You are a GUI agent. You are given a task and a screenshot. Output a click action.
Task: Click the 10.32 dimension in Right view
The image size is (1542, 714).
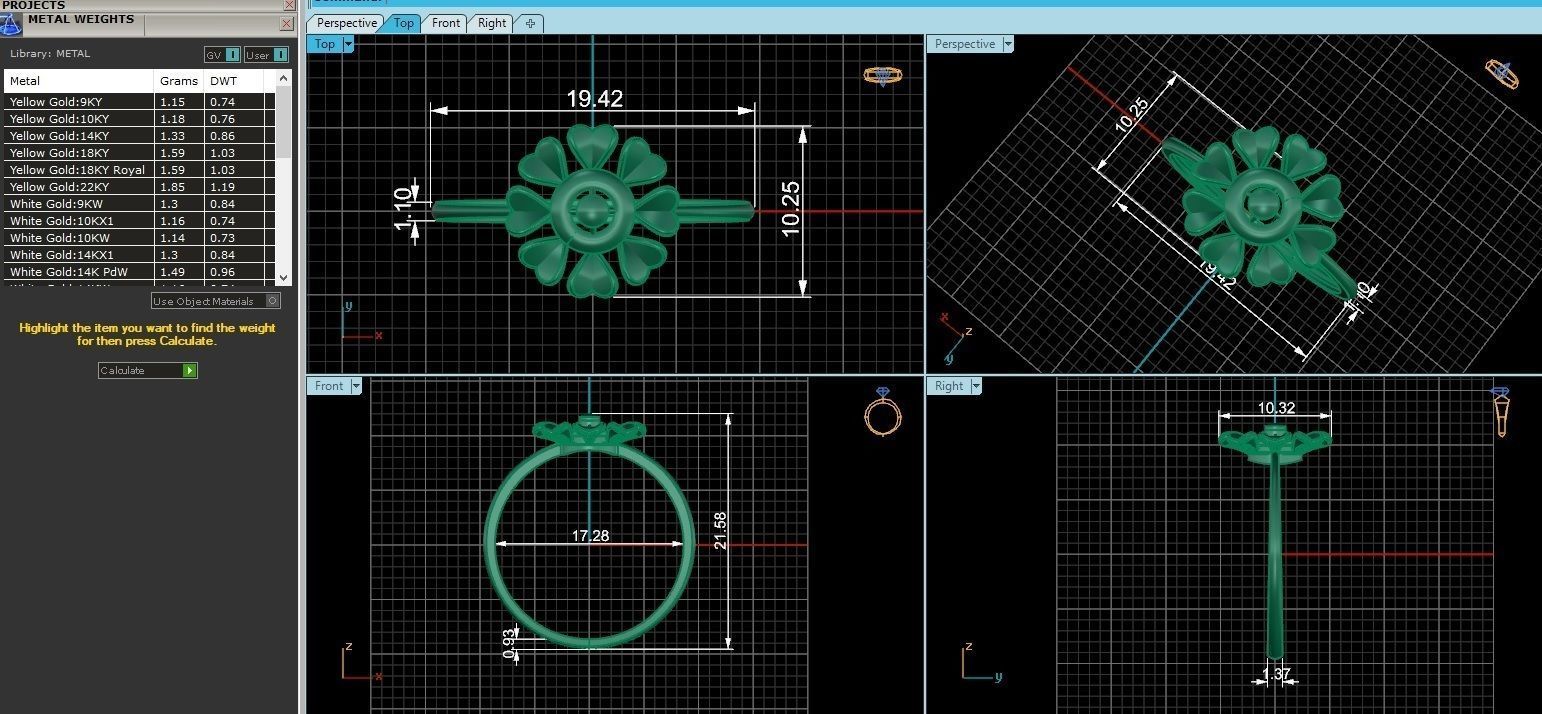[1276, 407]
